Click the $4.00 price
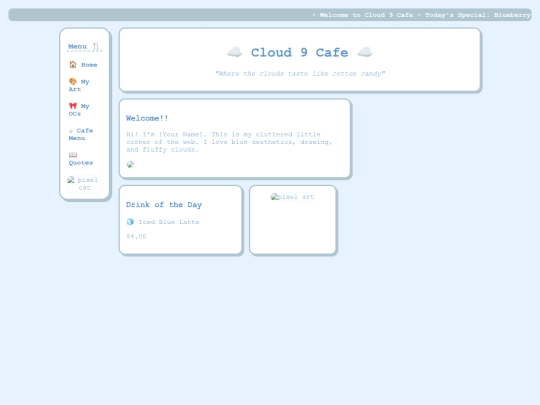540x405 pixels. (x=136, y=236)
